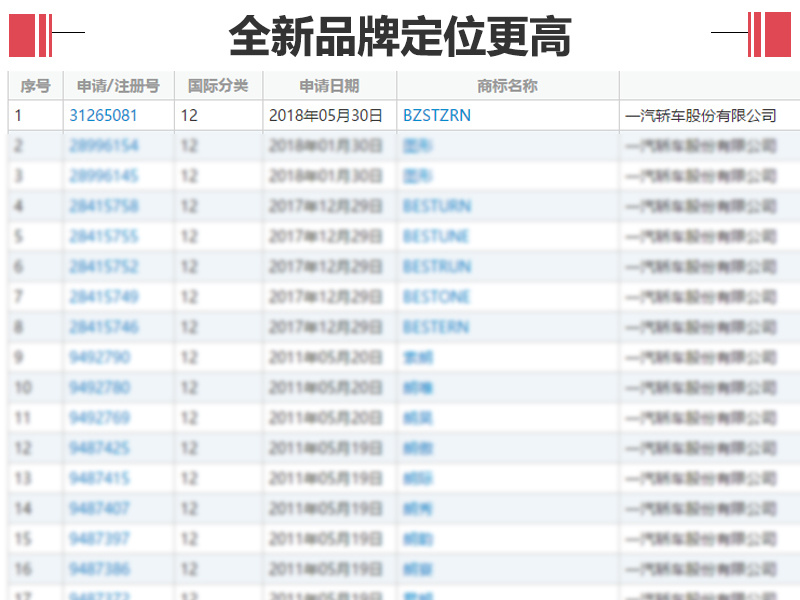The height and width of the screenshot is (600, 800).
Task: Open the BESTRUN trademark link
Action: [x=437, y=266]
